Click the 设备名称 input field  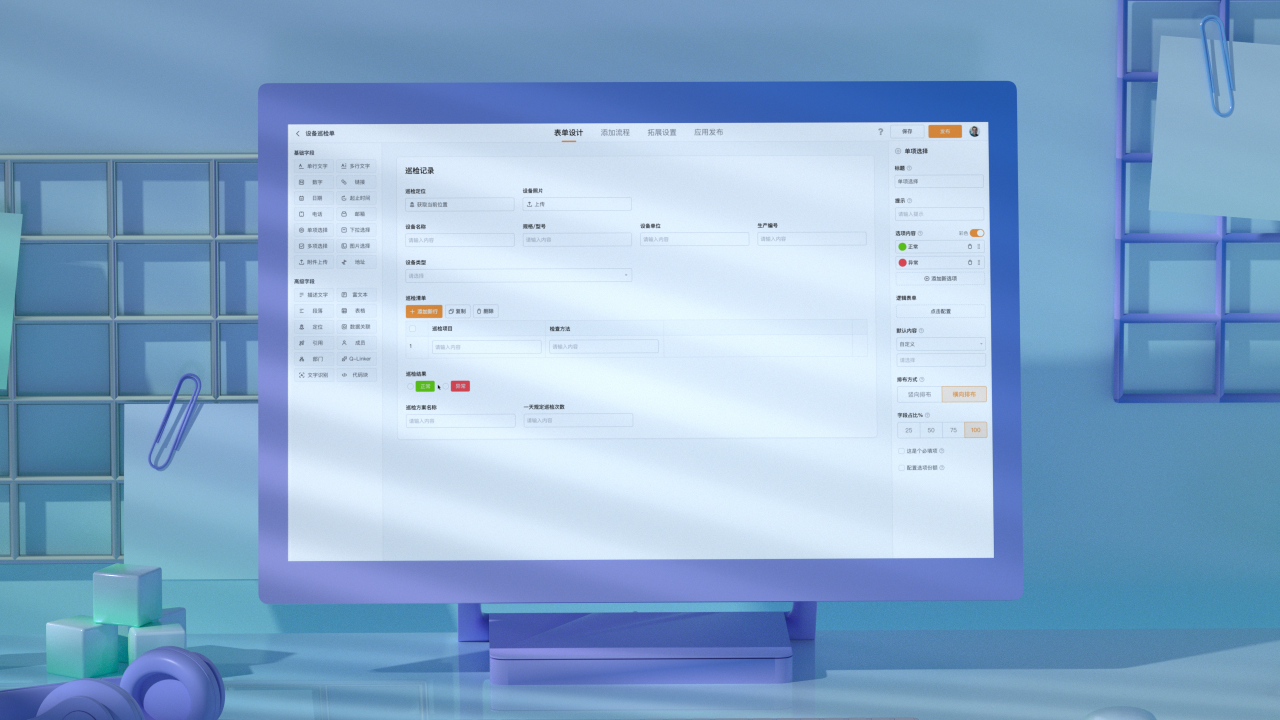459,240
